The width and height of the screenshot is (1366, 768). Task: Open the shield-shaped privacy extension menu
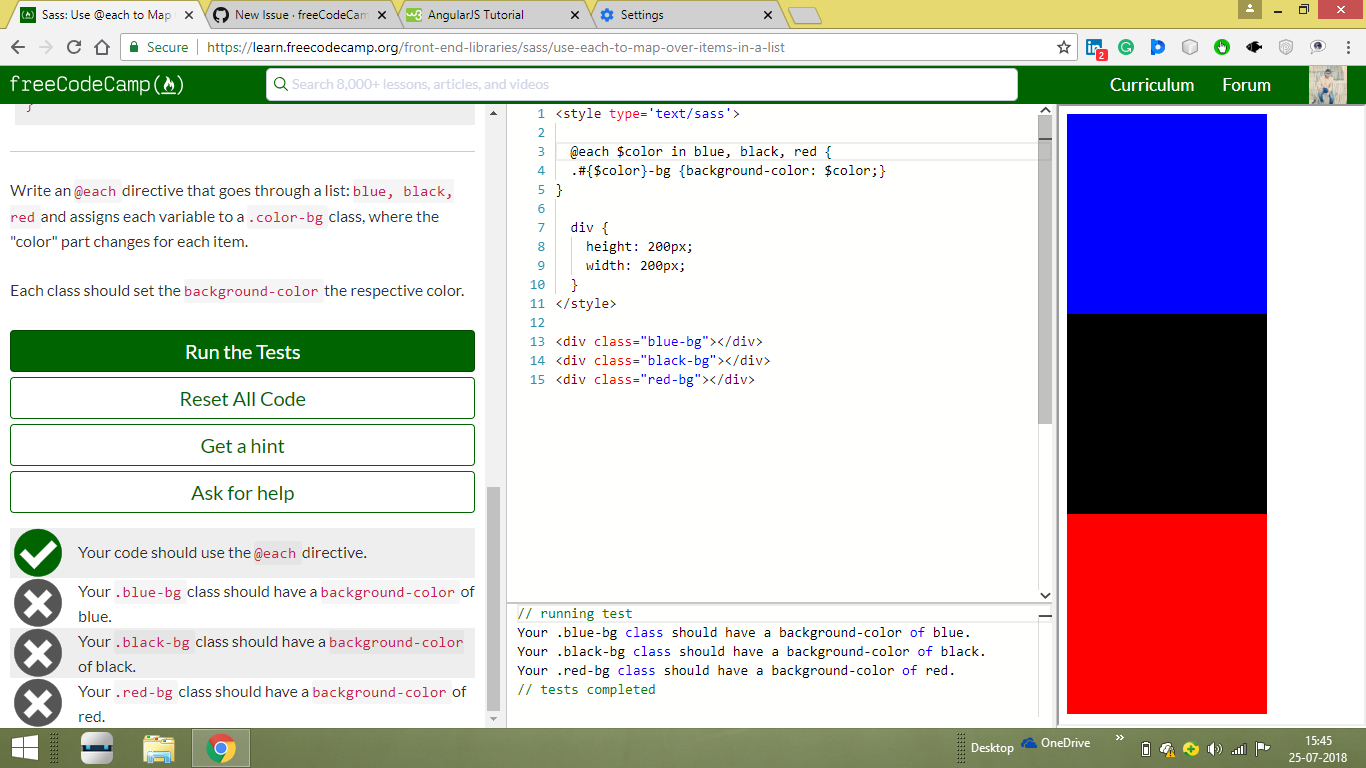(1284, 46)
